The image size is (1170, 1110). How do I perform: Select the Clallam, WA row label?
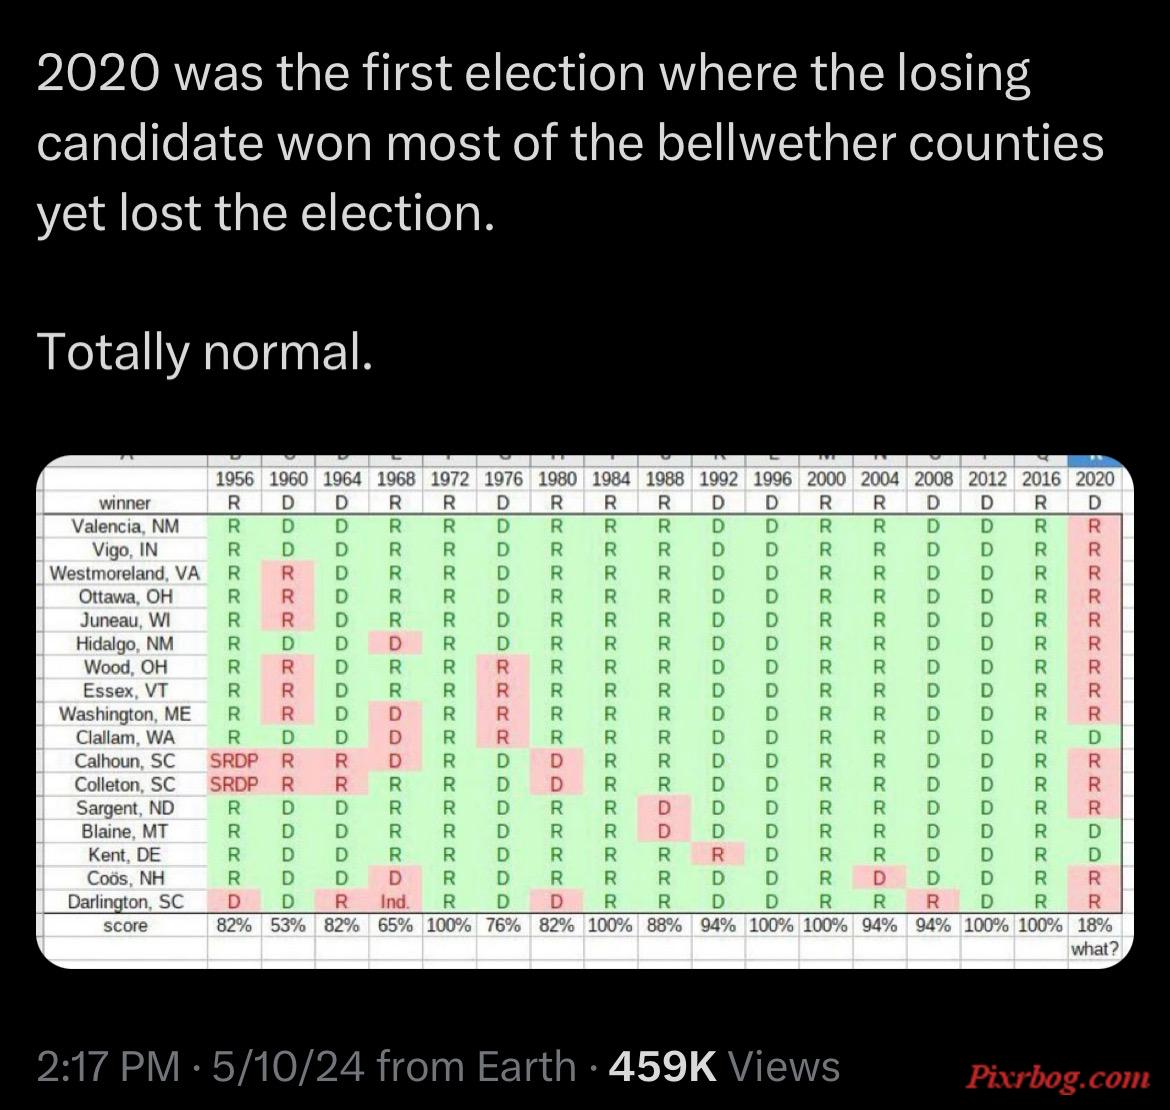(125, 737)
